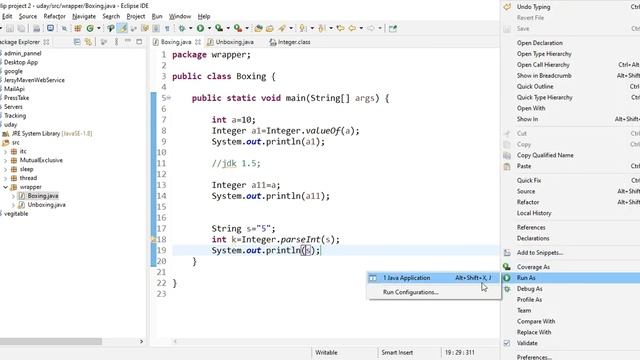Image resolution: width=640 pixels, height=360 pixels.
Task: Minimize the Package Explorer panel
Action: 128,42
